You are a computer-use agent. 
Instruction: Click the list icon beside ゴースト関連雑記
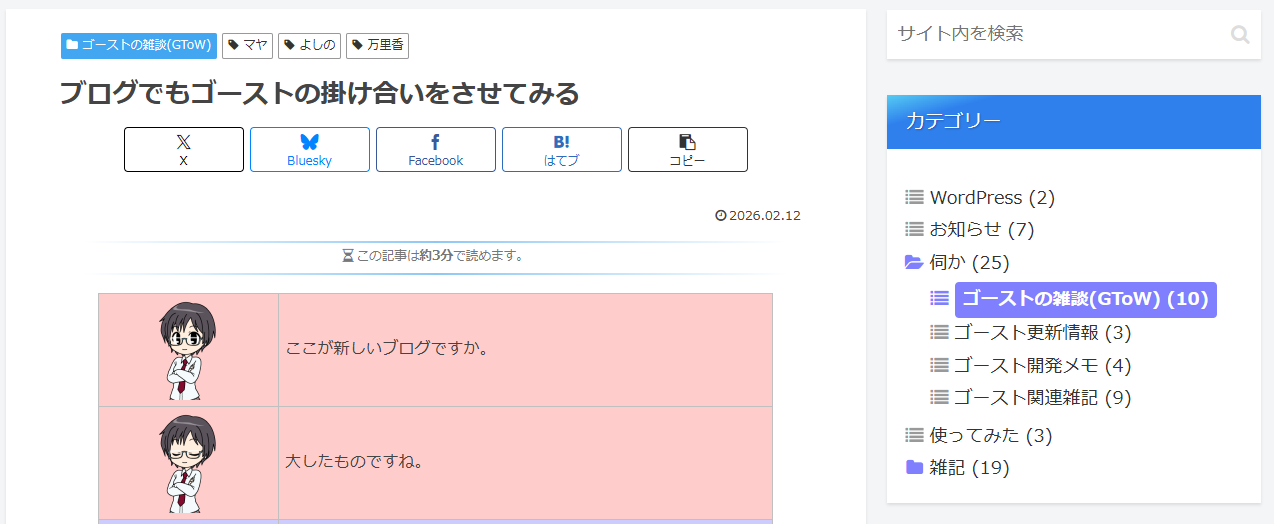tap(939, 397)
